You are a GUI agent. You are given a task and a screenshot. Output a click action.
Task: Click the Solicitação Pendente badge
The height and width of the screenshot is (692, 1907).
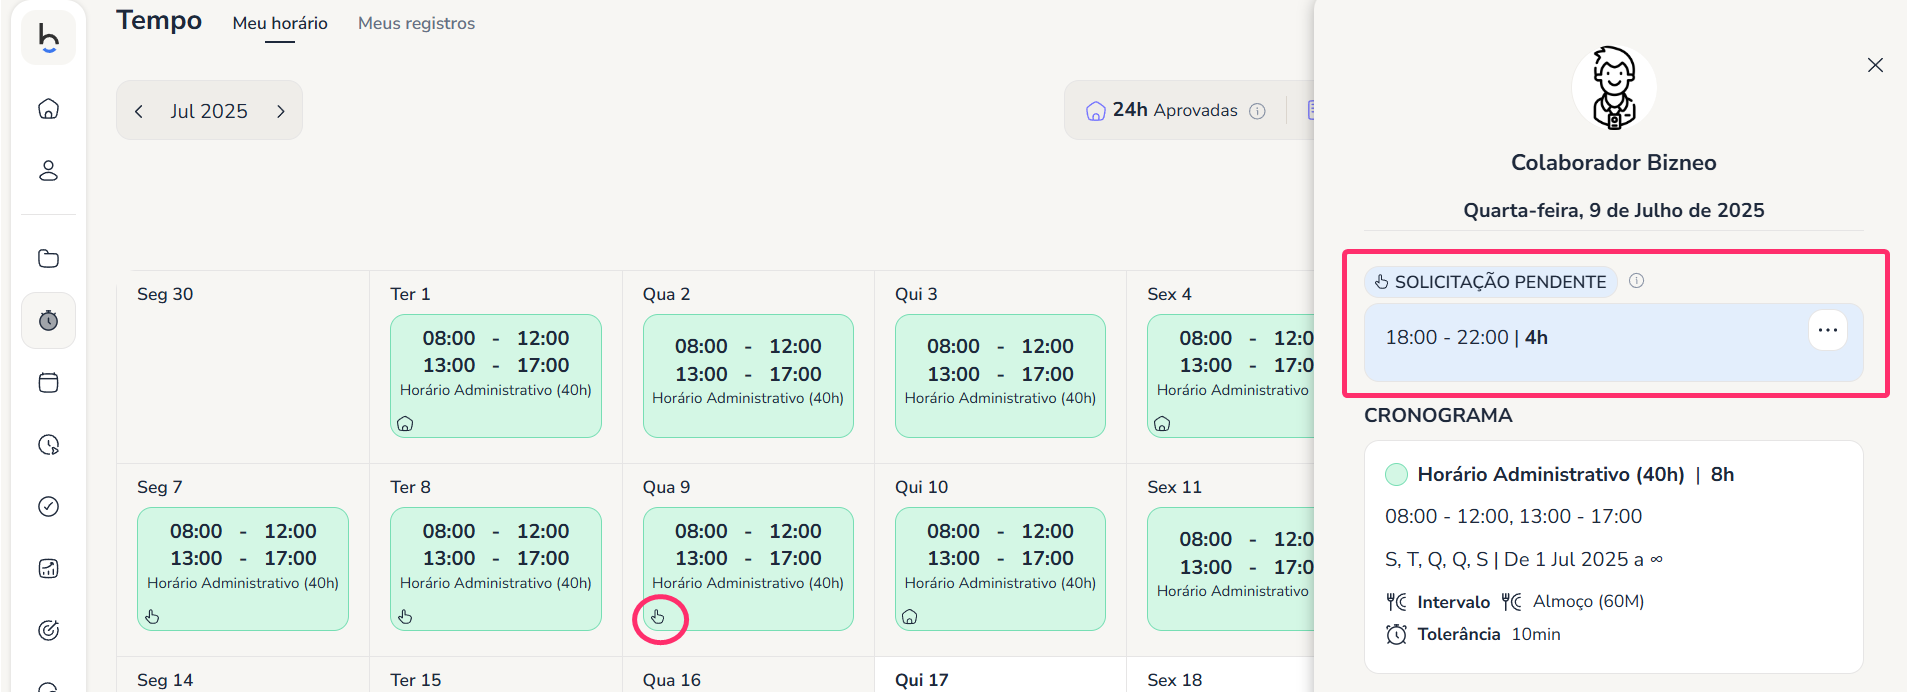coord(1490,282)
